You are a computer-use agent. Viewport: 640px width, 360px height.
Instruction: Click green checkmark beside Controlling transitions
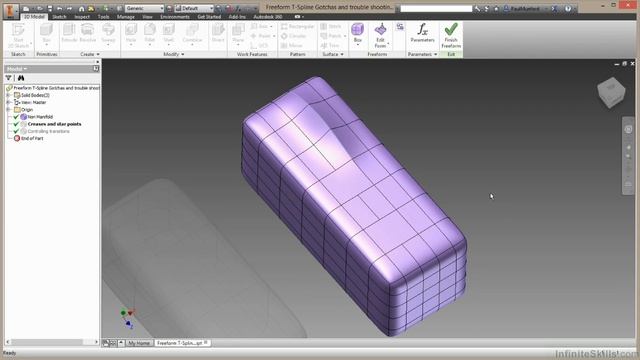(x=16, y=131)
